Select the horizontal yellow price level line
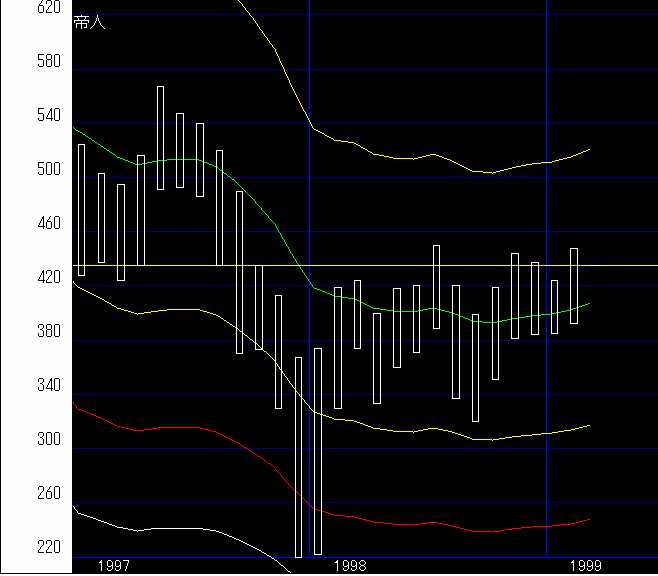This screenshot has height=576, width=658. [x=620, y=265]
